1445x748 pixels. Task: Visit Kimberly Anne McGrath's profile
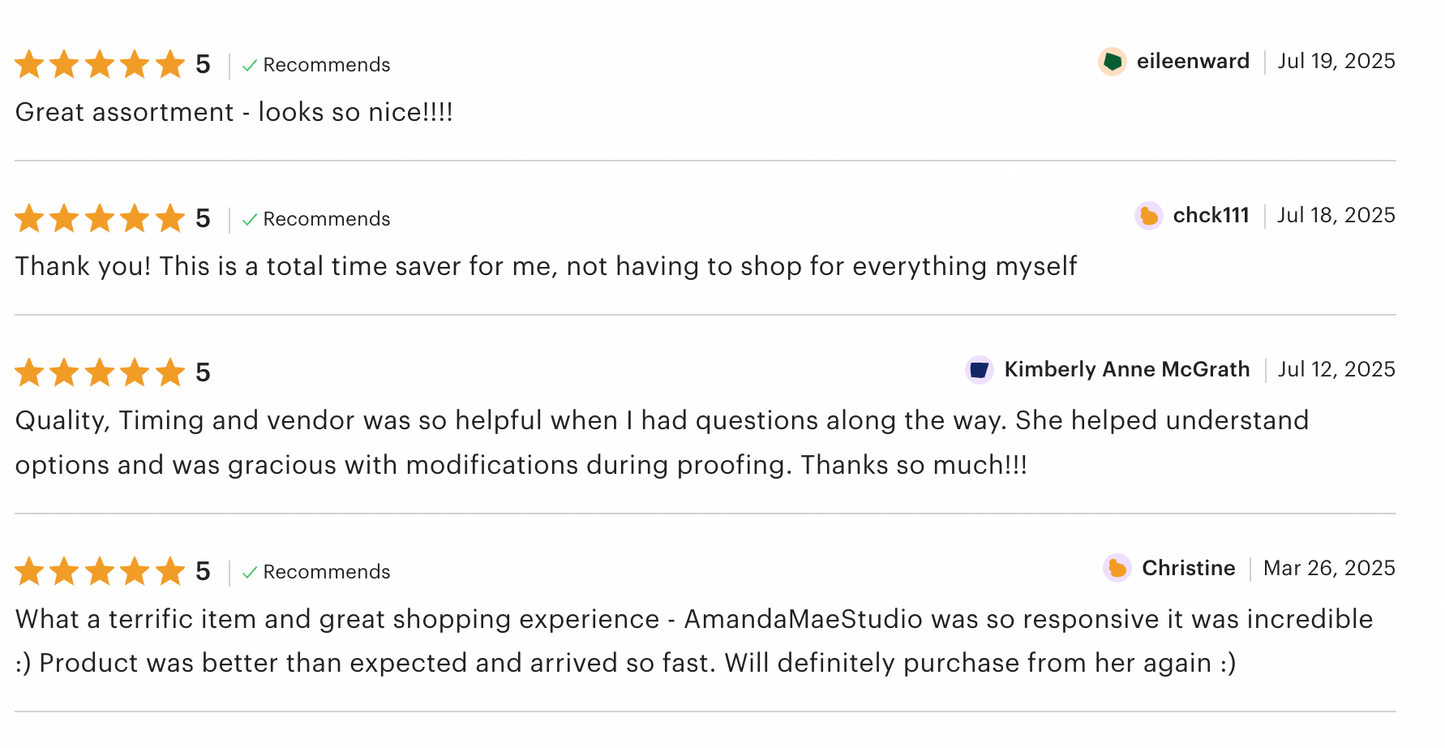coord(1126,370)
